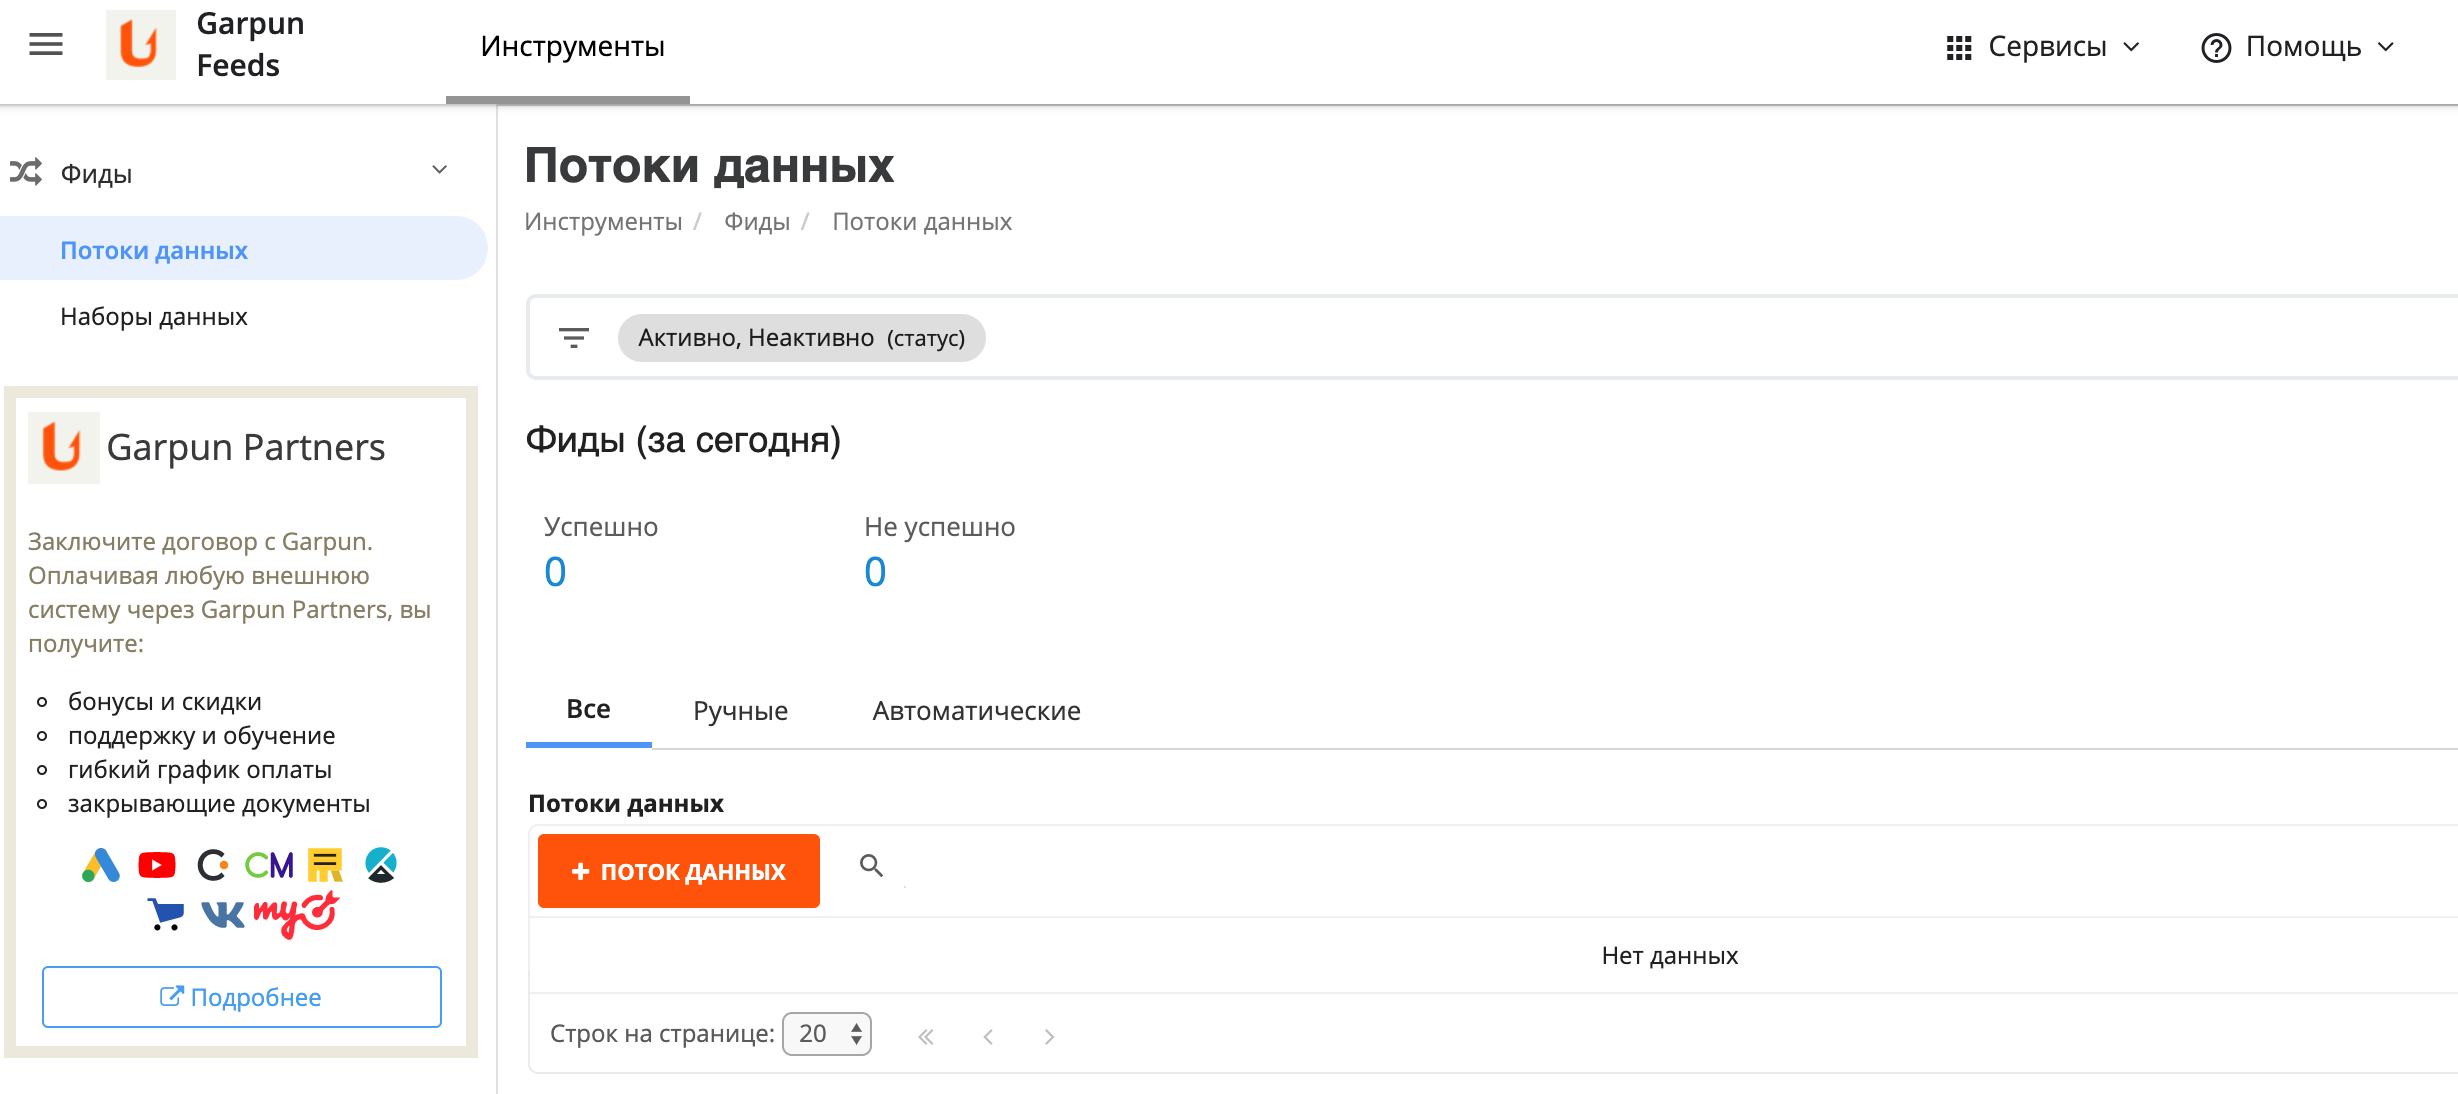2458x1094 pixels.
Task: Switch to the Автоматические tab
Action: click(976, 711)
